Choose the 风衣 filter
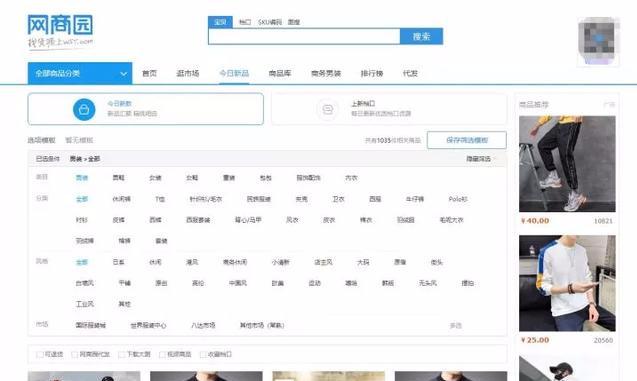This screenshot has height=381, width=637. pyautogui.click(x=292, y=220)
